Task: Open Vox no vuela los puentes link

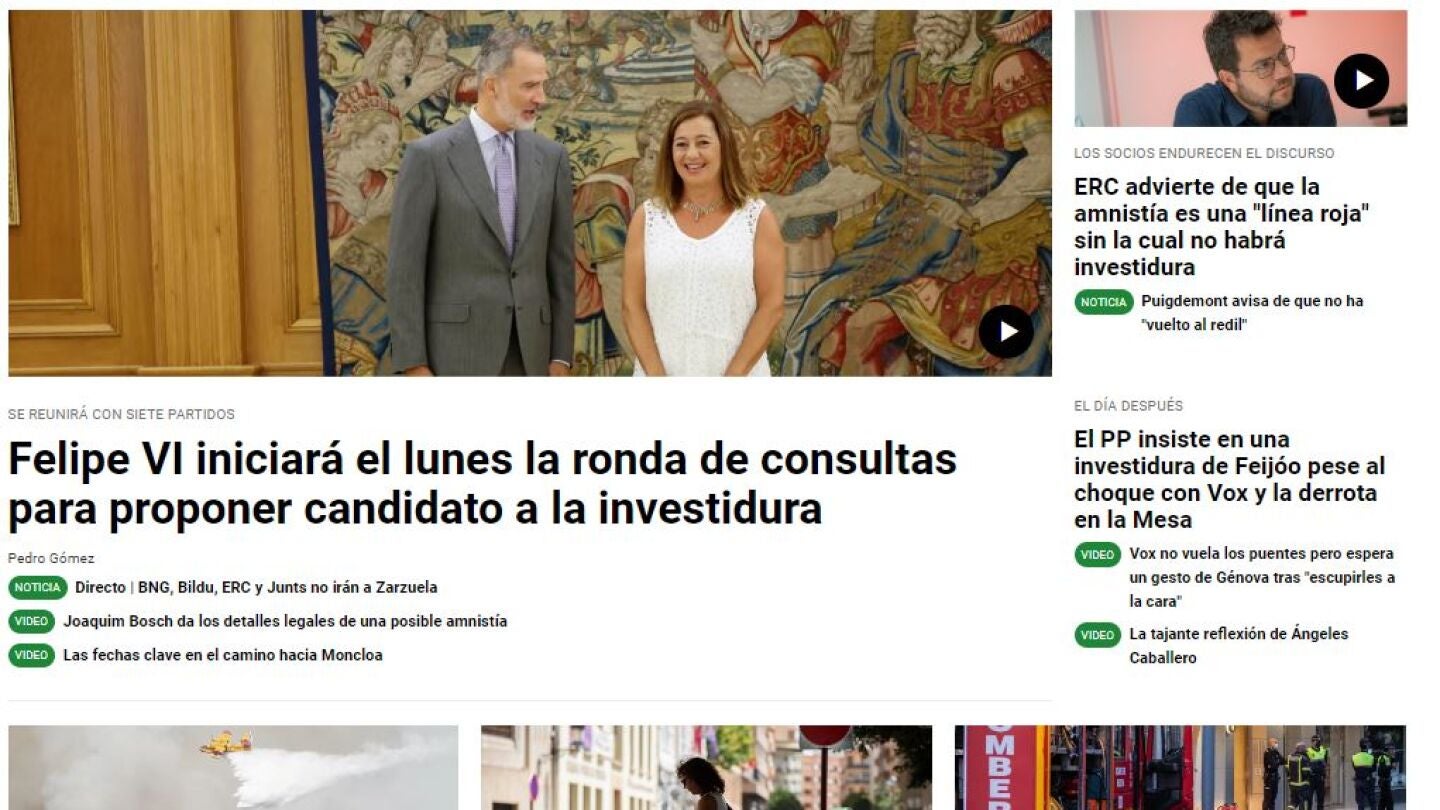Action: (1262, 578)
